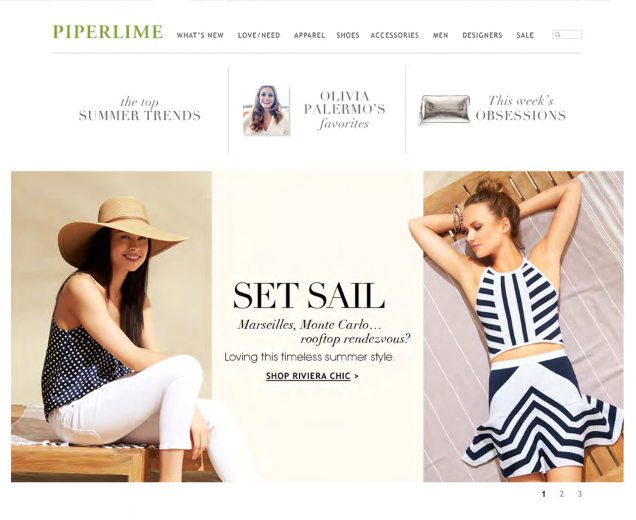Select the silver clutch bag image
This screenshot has width=636, height=520.
(x=445, y=110)
